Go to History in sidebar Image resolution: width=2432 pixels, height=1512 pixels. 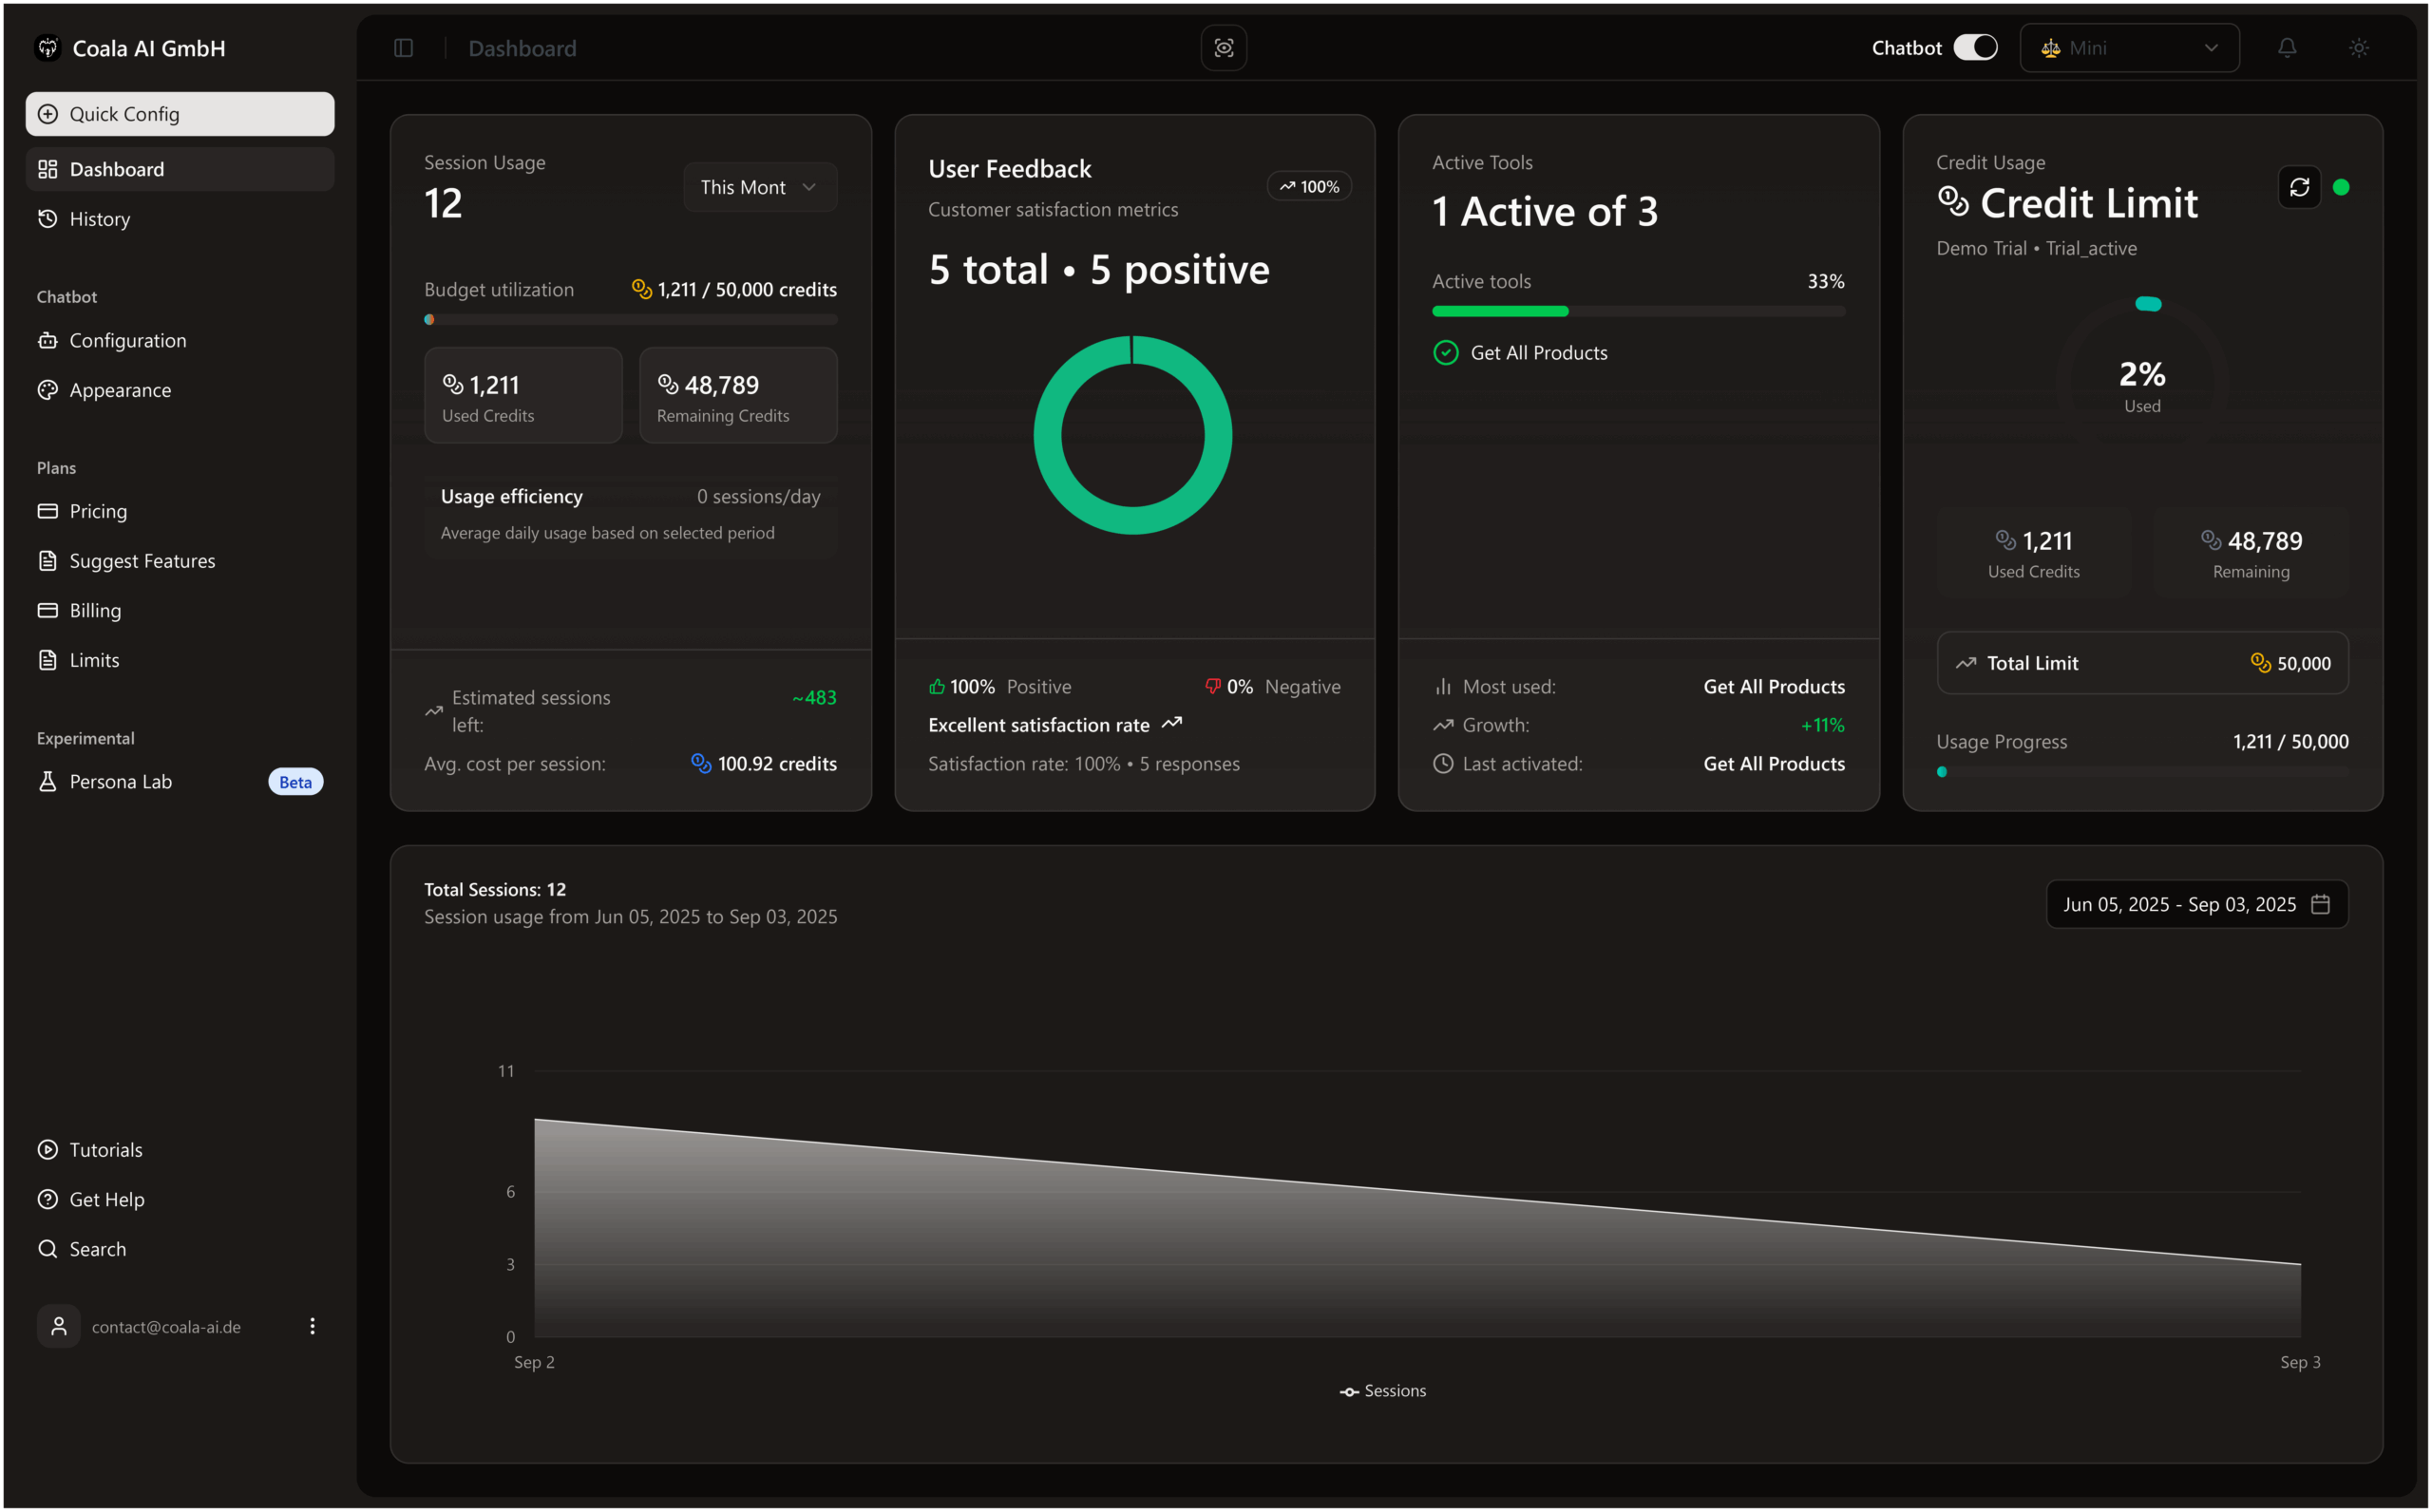[99, 219]
